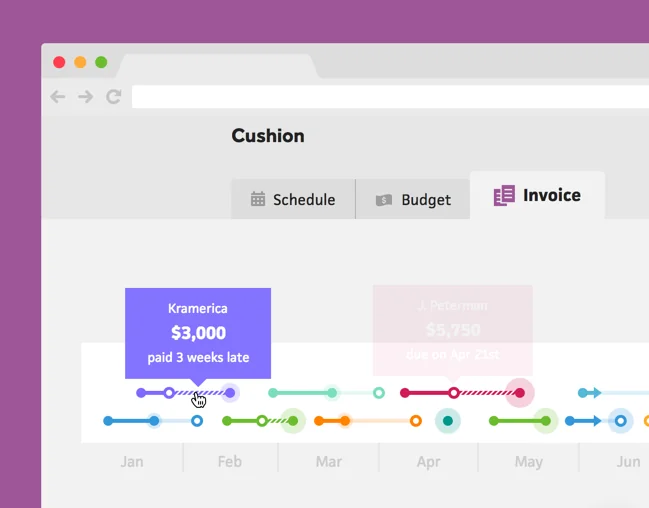649x508 pixels.
Task: Click the teal hollow circle marker
Action: (379, 393)
